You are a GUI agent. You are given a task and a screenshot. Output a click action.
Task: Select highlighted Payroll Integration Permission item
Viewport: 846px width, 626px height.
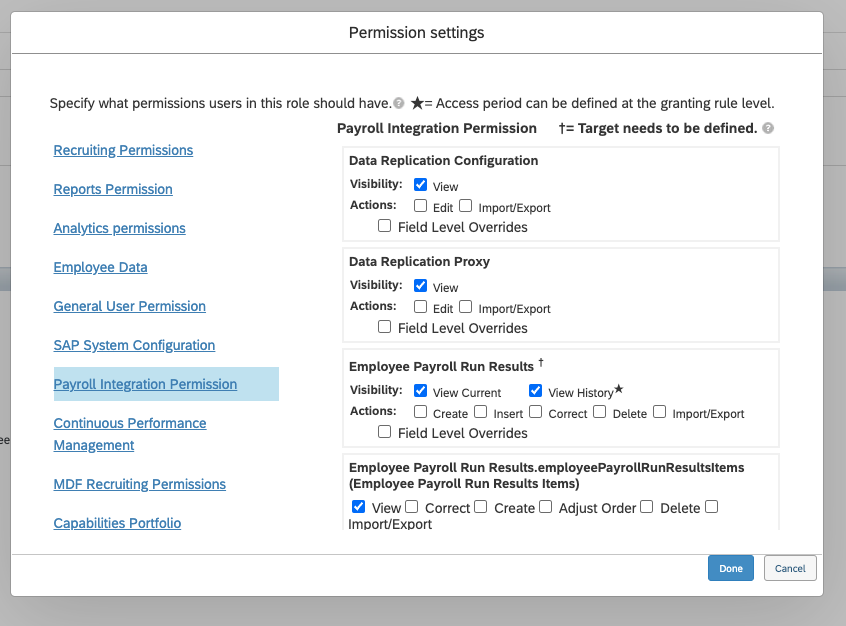coord(145,384)
